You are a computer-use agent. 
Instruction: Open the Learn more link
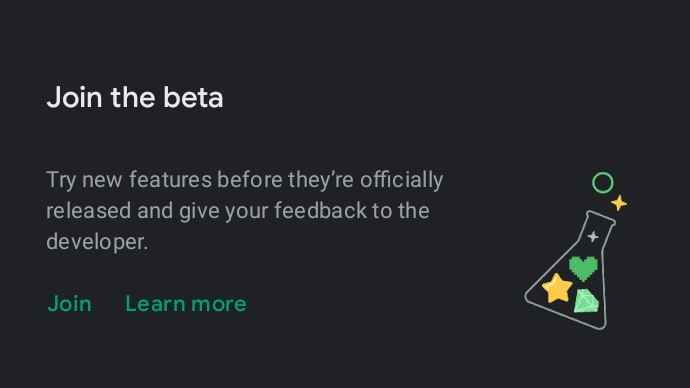pyautogui.click(x=186, y=304)
